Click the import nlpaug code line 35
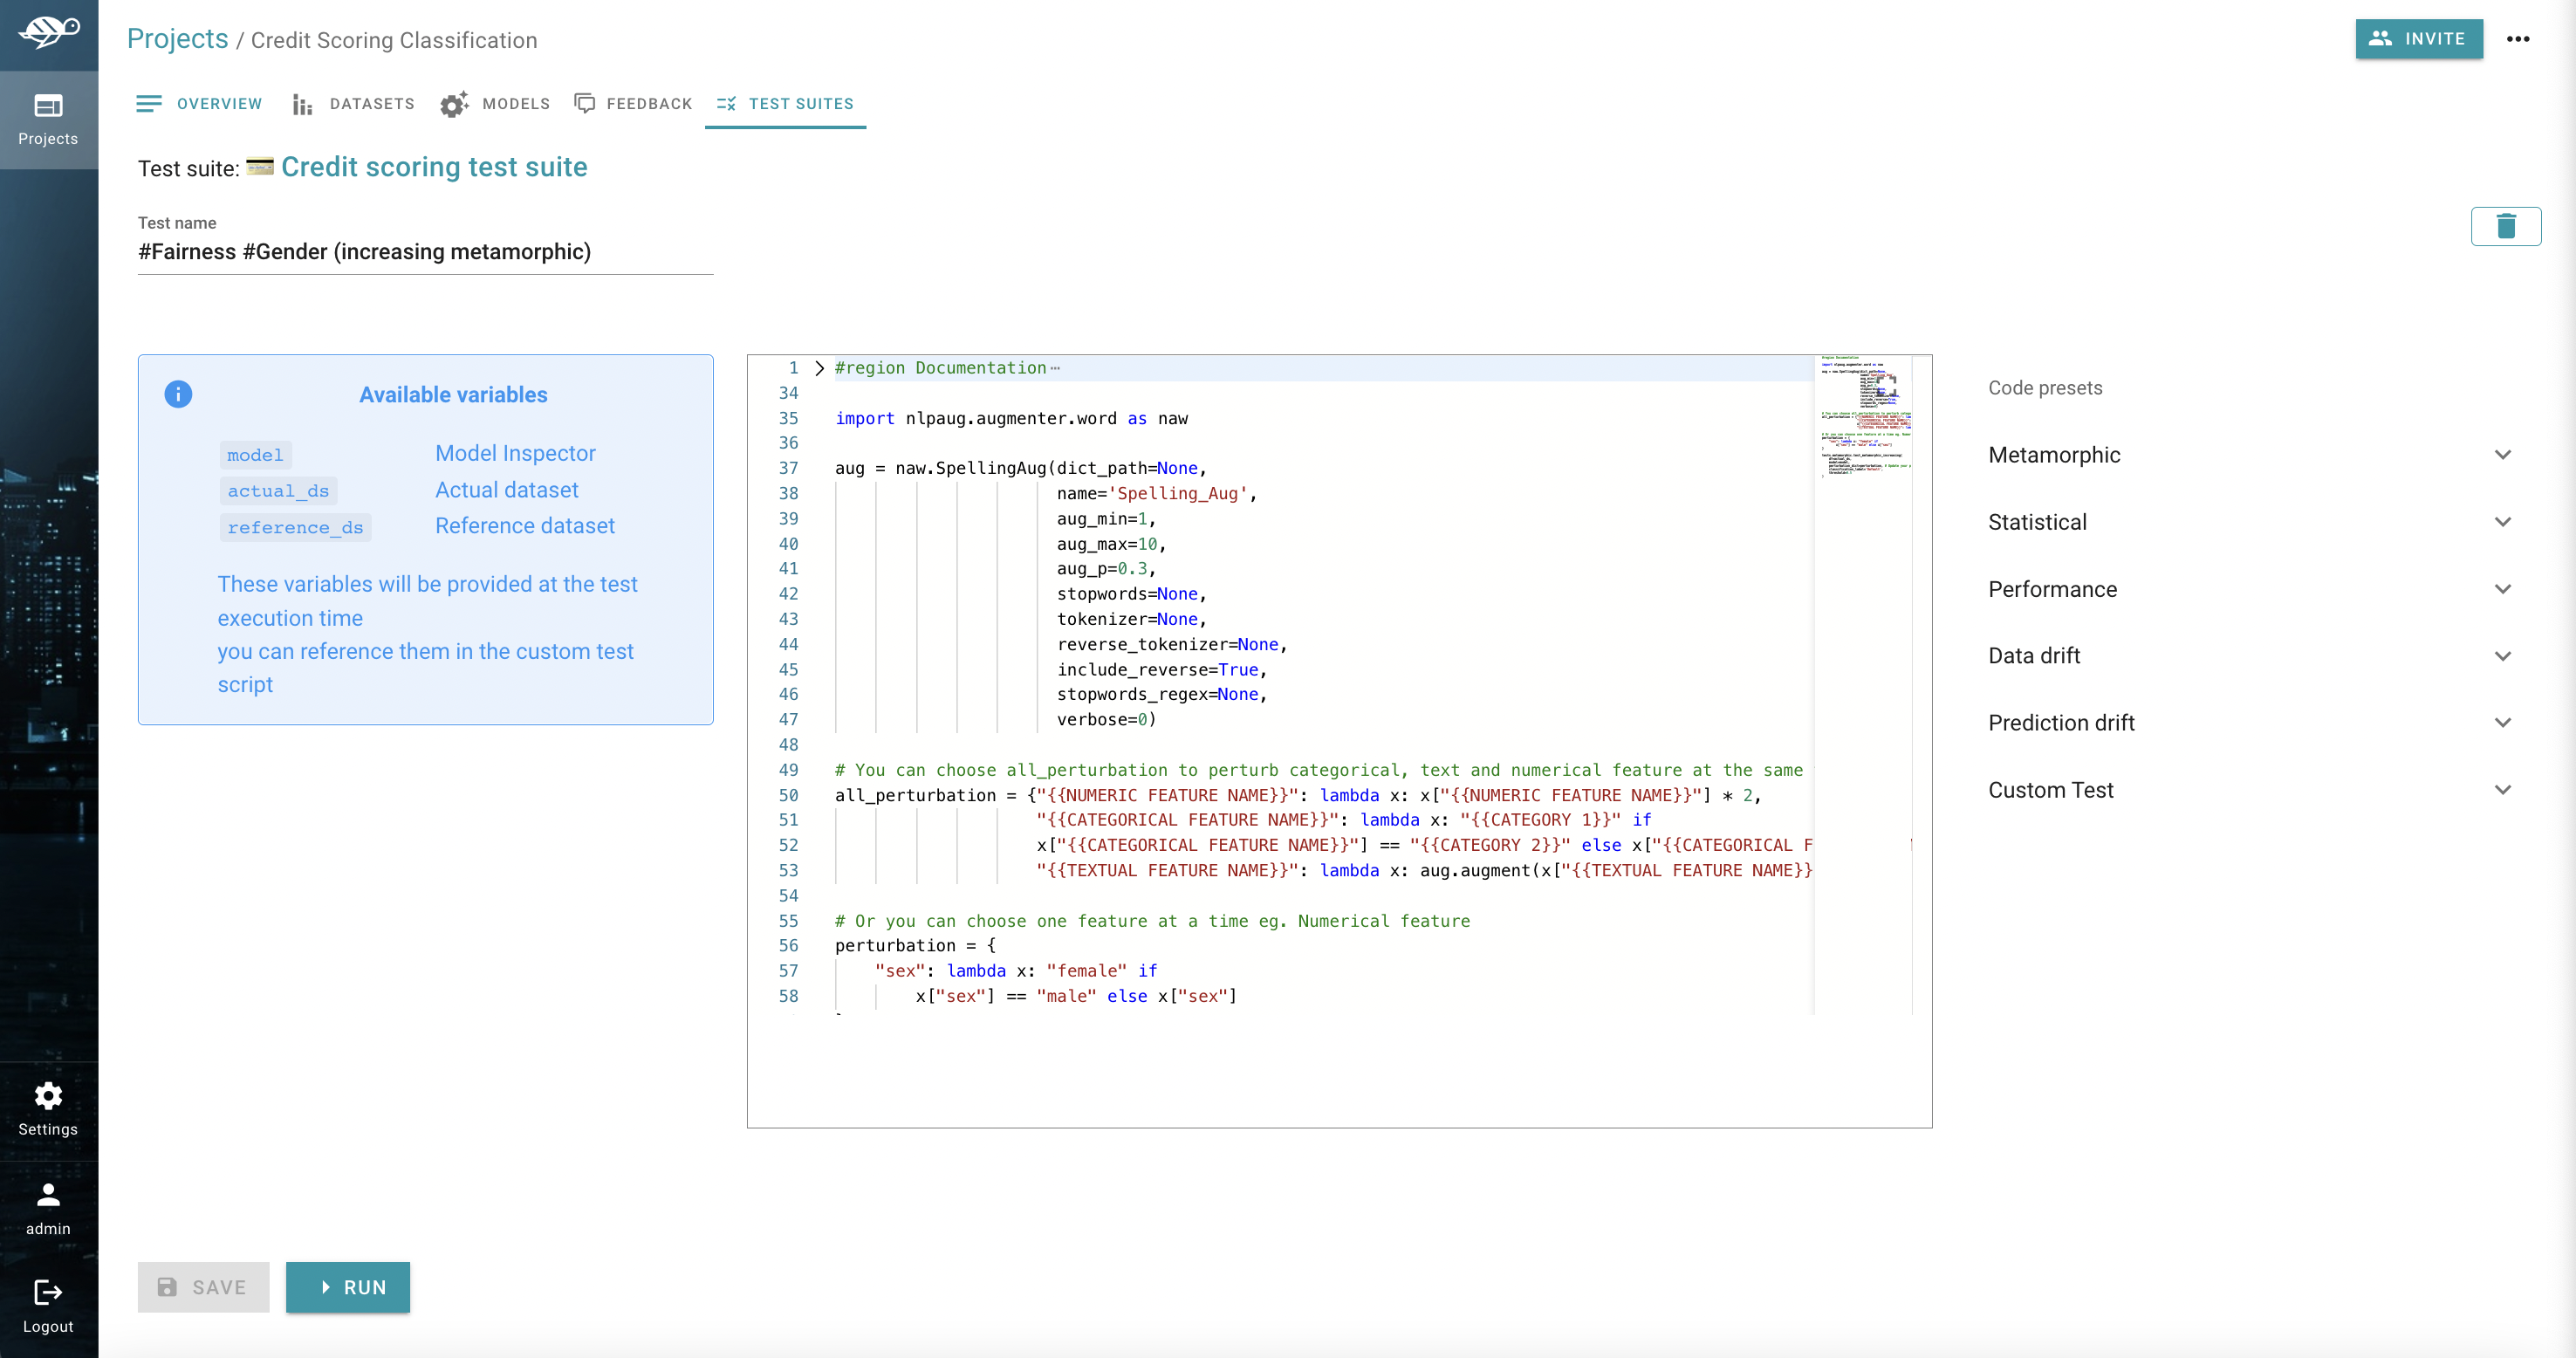Screen dimensions: 2576x1358 1011,418
